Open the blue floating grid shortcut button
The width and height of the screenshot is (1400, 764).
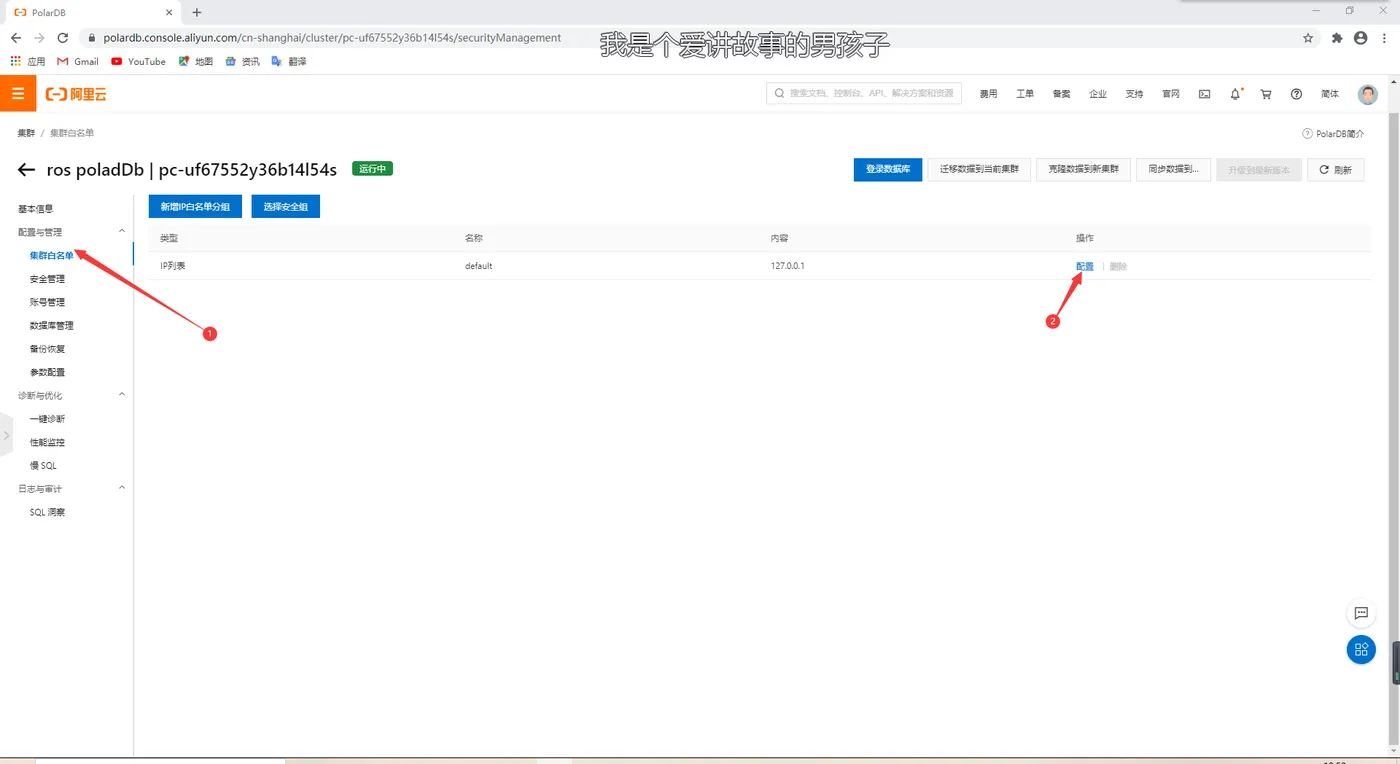click(x=1361, y=650)
